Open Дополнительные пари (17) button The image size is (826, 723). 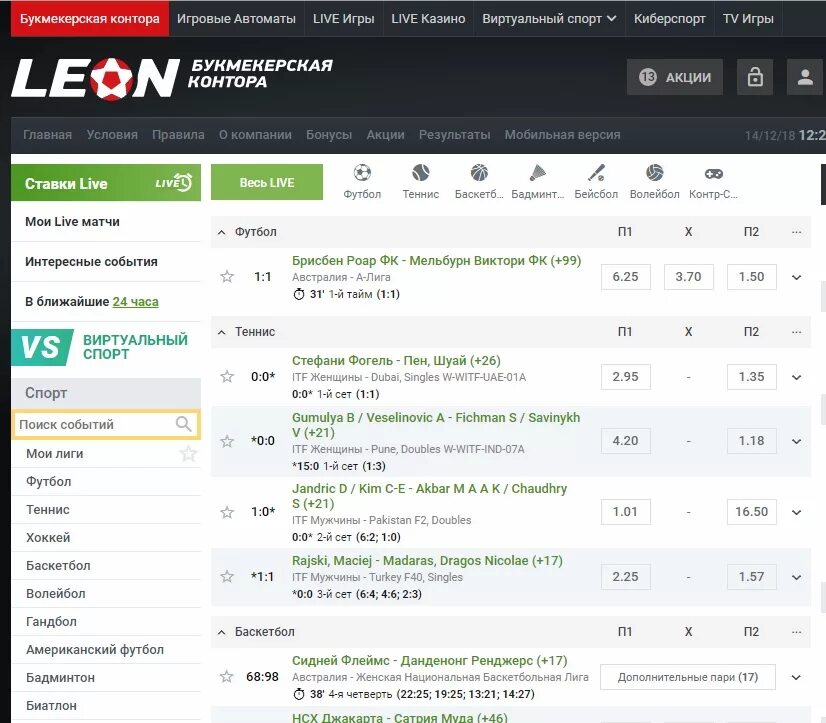(688, 677)
